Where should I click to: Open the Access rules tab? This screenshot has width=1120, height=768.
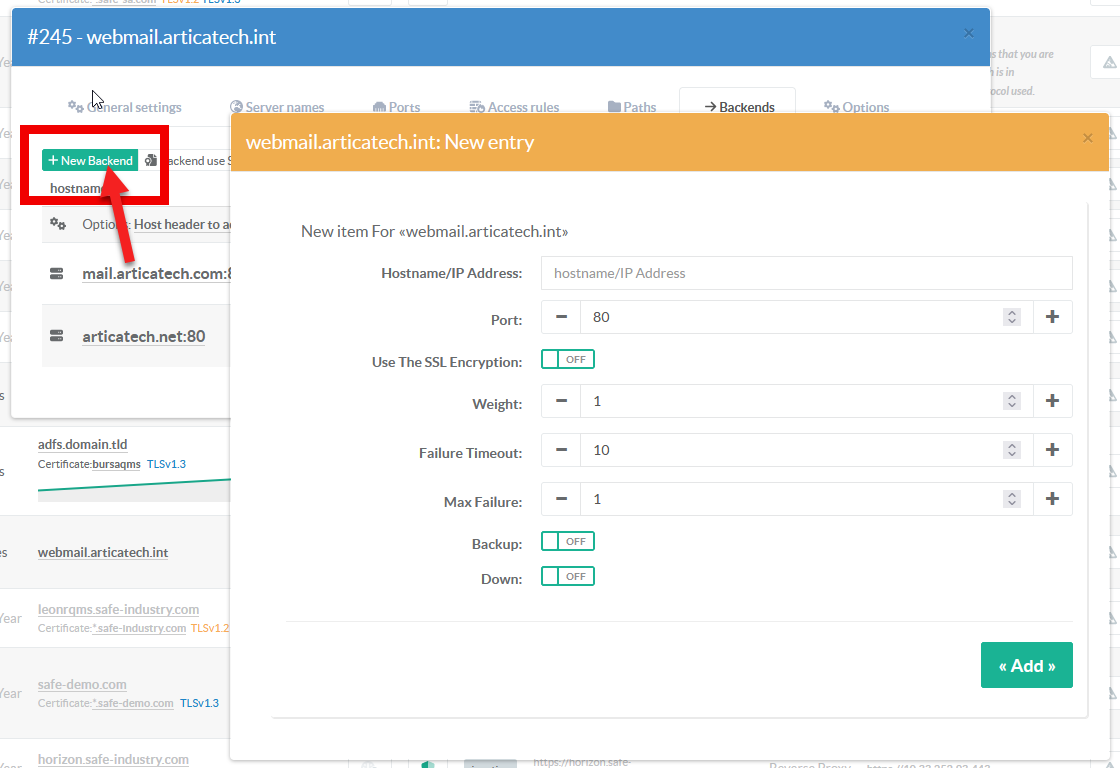tap(514, 107)
